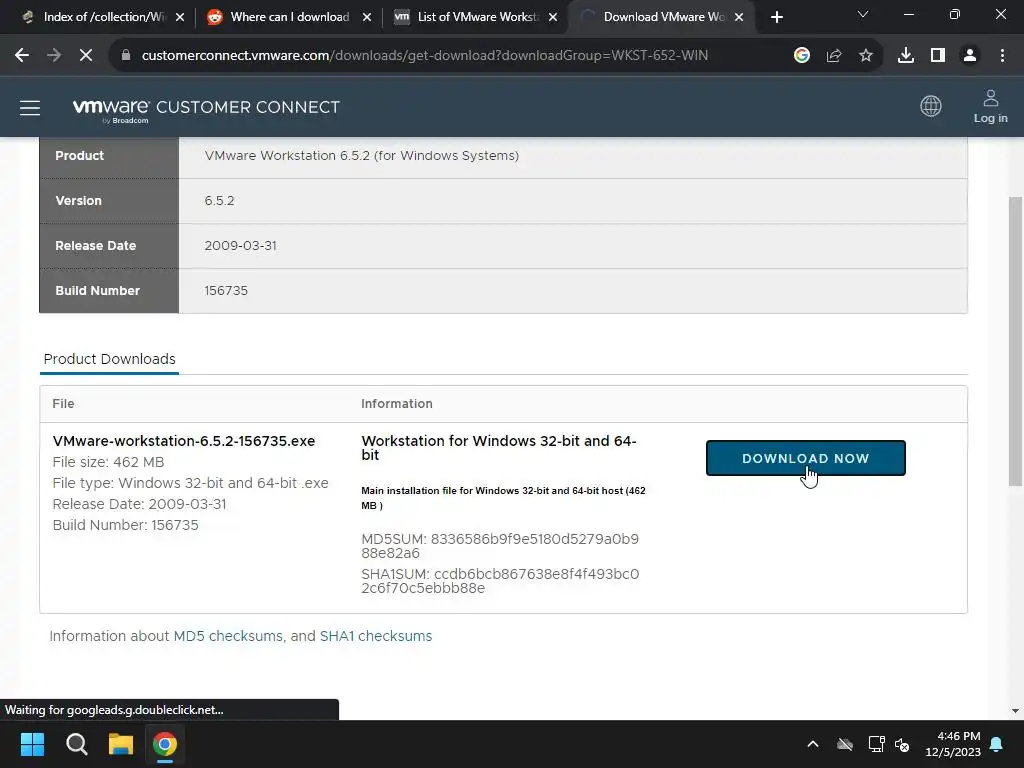The image size is (1024, 768).
Task: Open the notifications bell
Action: point(997,744)
